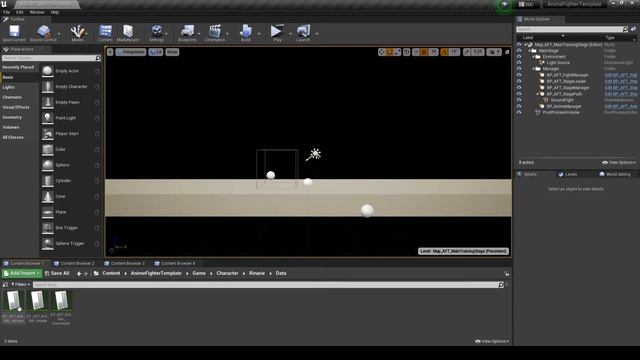Toggle viewport rotation snapping icon
This screenshot has height=360, width=640.
pos(444,52)
